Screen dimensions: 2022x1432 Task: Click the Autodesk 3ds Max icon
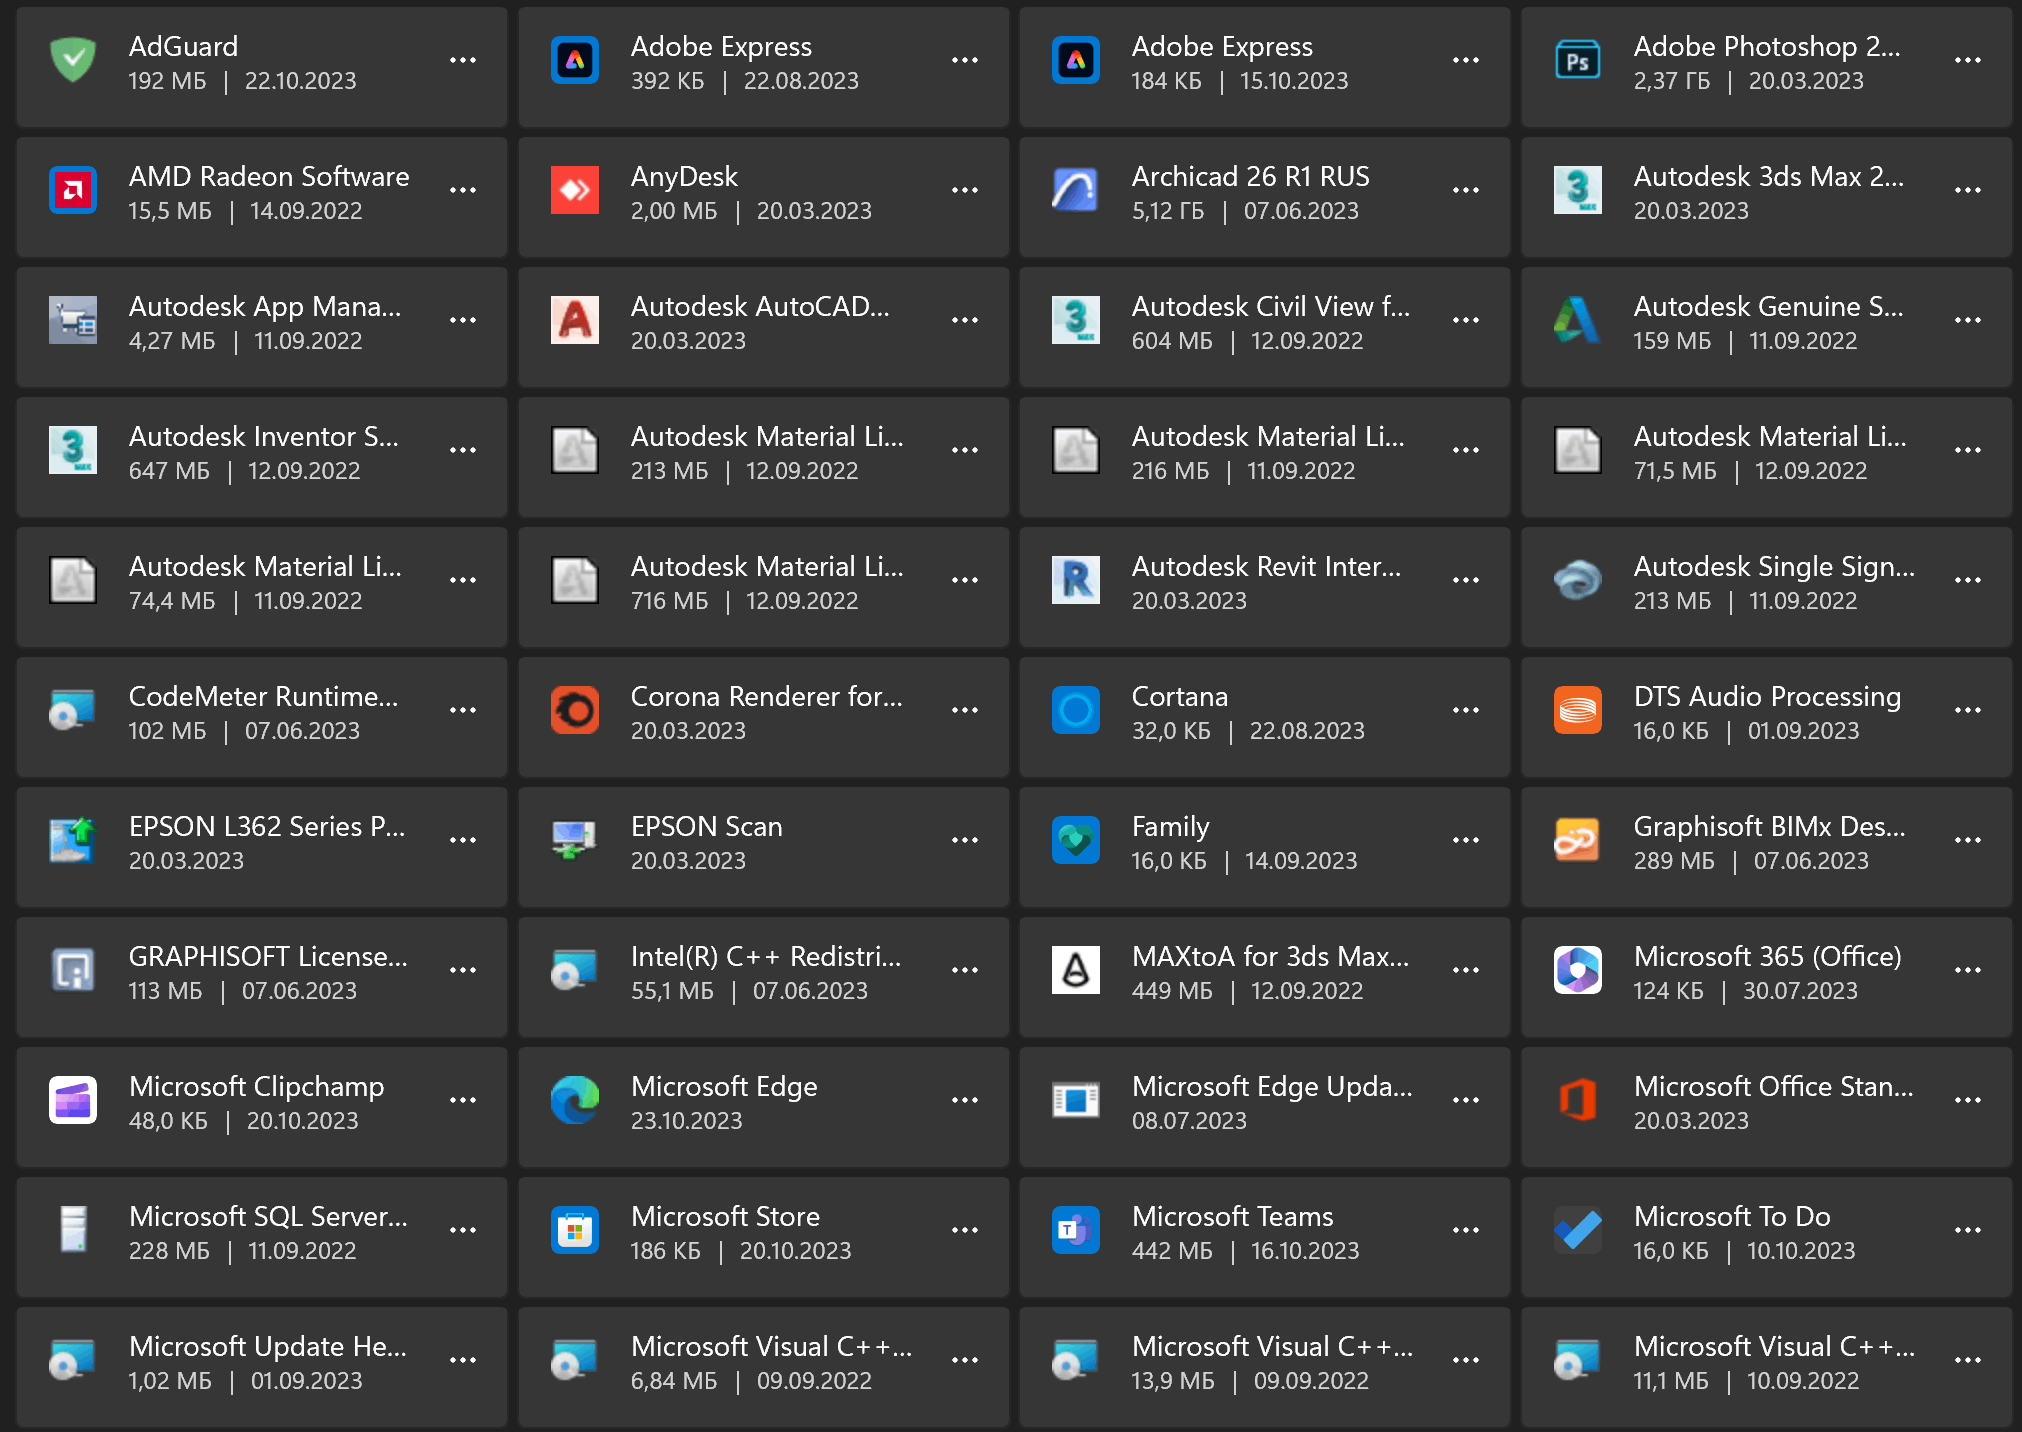[1578, 191]
